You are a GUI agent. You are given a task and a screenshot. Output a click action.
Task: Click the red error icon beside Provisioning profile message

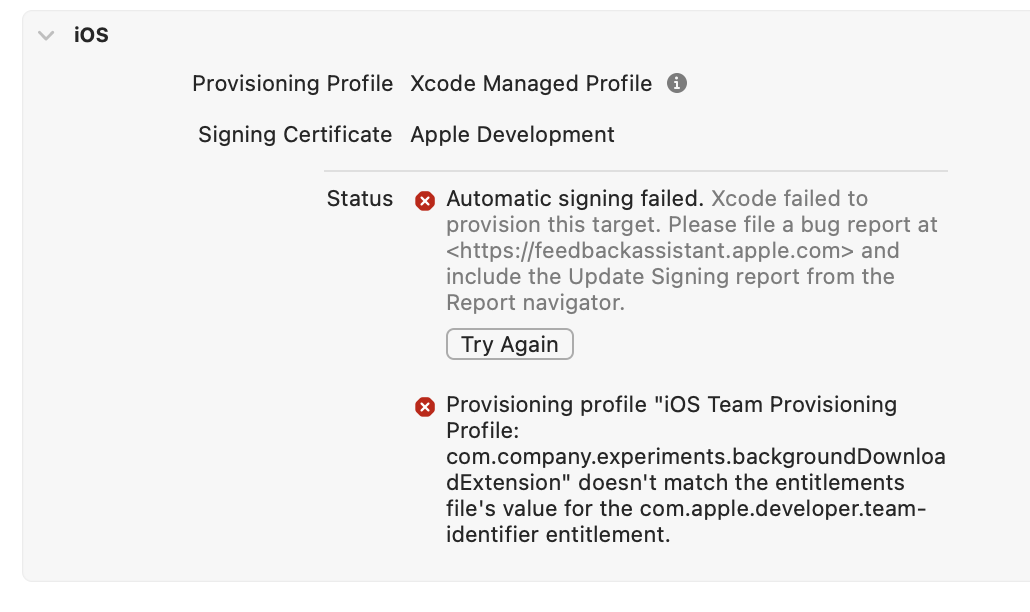pos(425,407)
